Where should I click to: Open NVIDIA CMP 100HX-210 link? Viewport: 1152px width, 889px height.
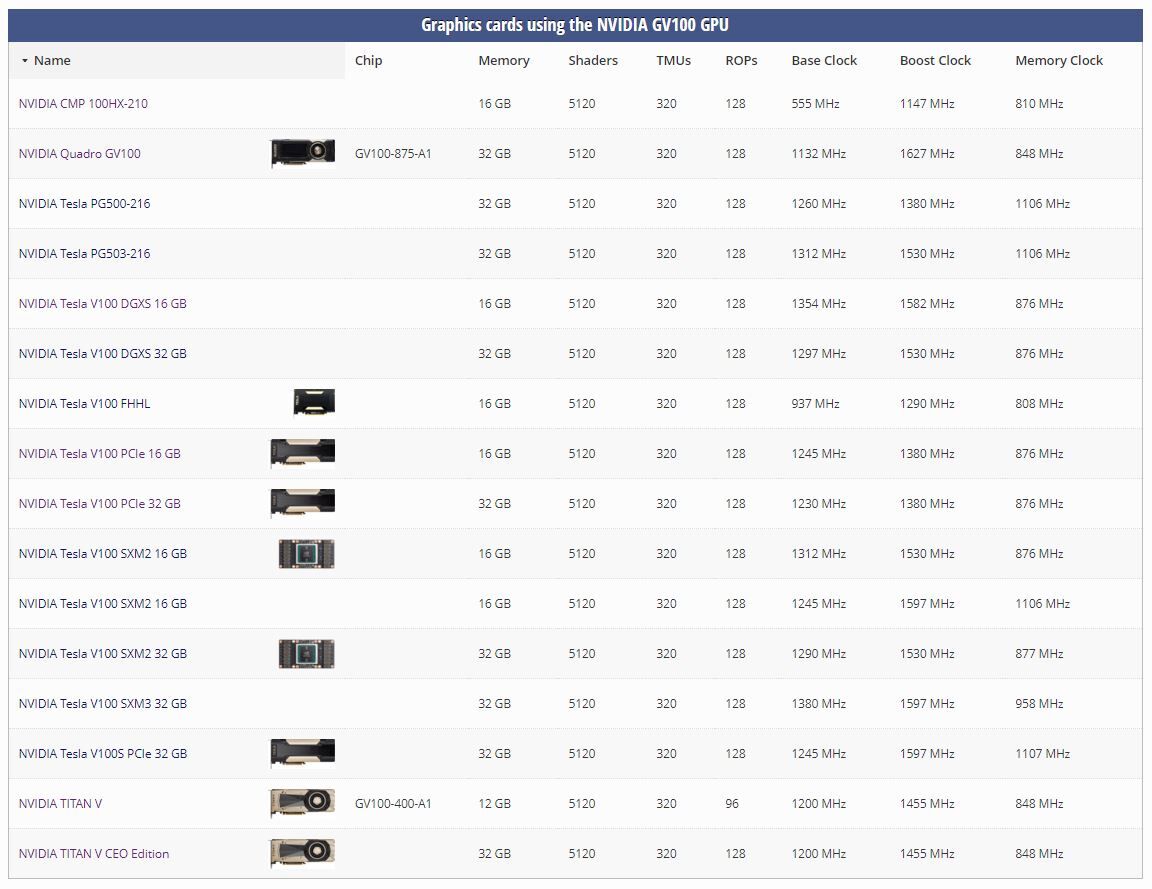[83, 104]
